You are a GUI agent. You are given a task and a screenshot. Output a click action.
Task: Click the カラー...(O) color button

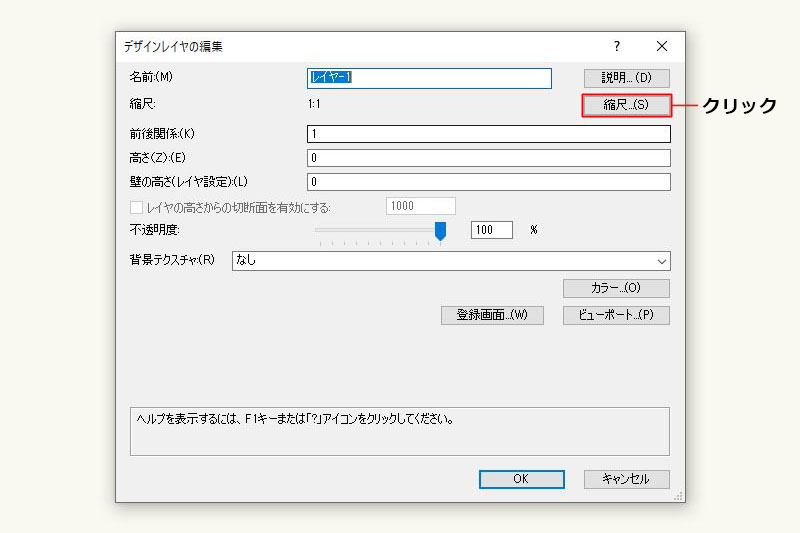[x=616, y=288]
